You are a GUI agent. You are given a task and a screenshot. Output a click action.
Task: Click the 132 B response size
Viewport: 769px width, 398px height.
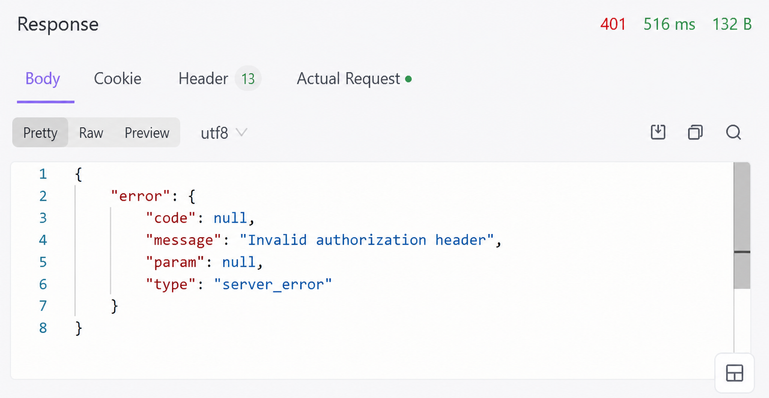coord(732,25)
